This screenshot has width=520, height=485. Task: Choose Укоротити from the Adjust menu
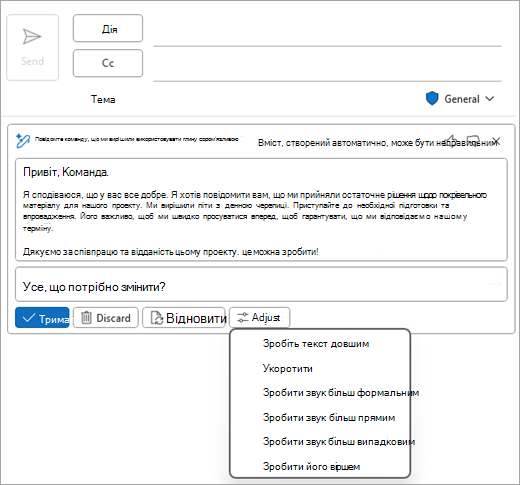(288, 369)
